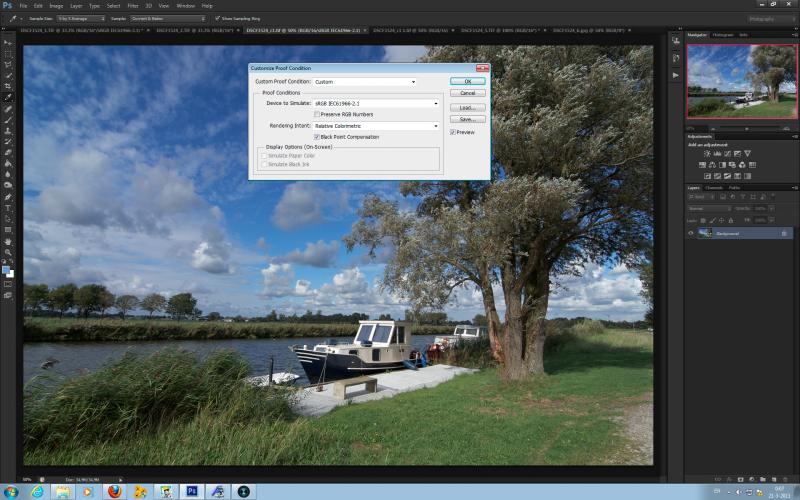Add a Vibrance adjustment
This screenshot has height=500, width=800.
[x=747, y=154]
